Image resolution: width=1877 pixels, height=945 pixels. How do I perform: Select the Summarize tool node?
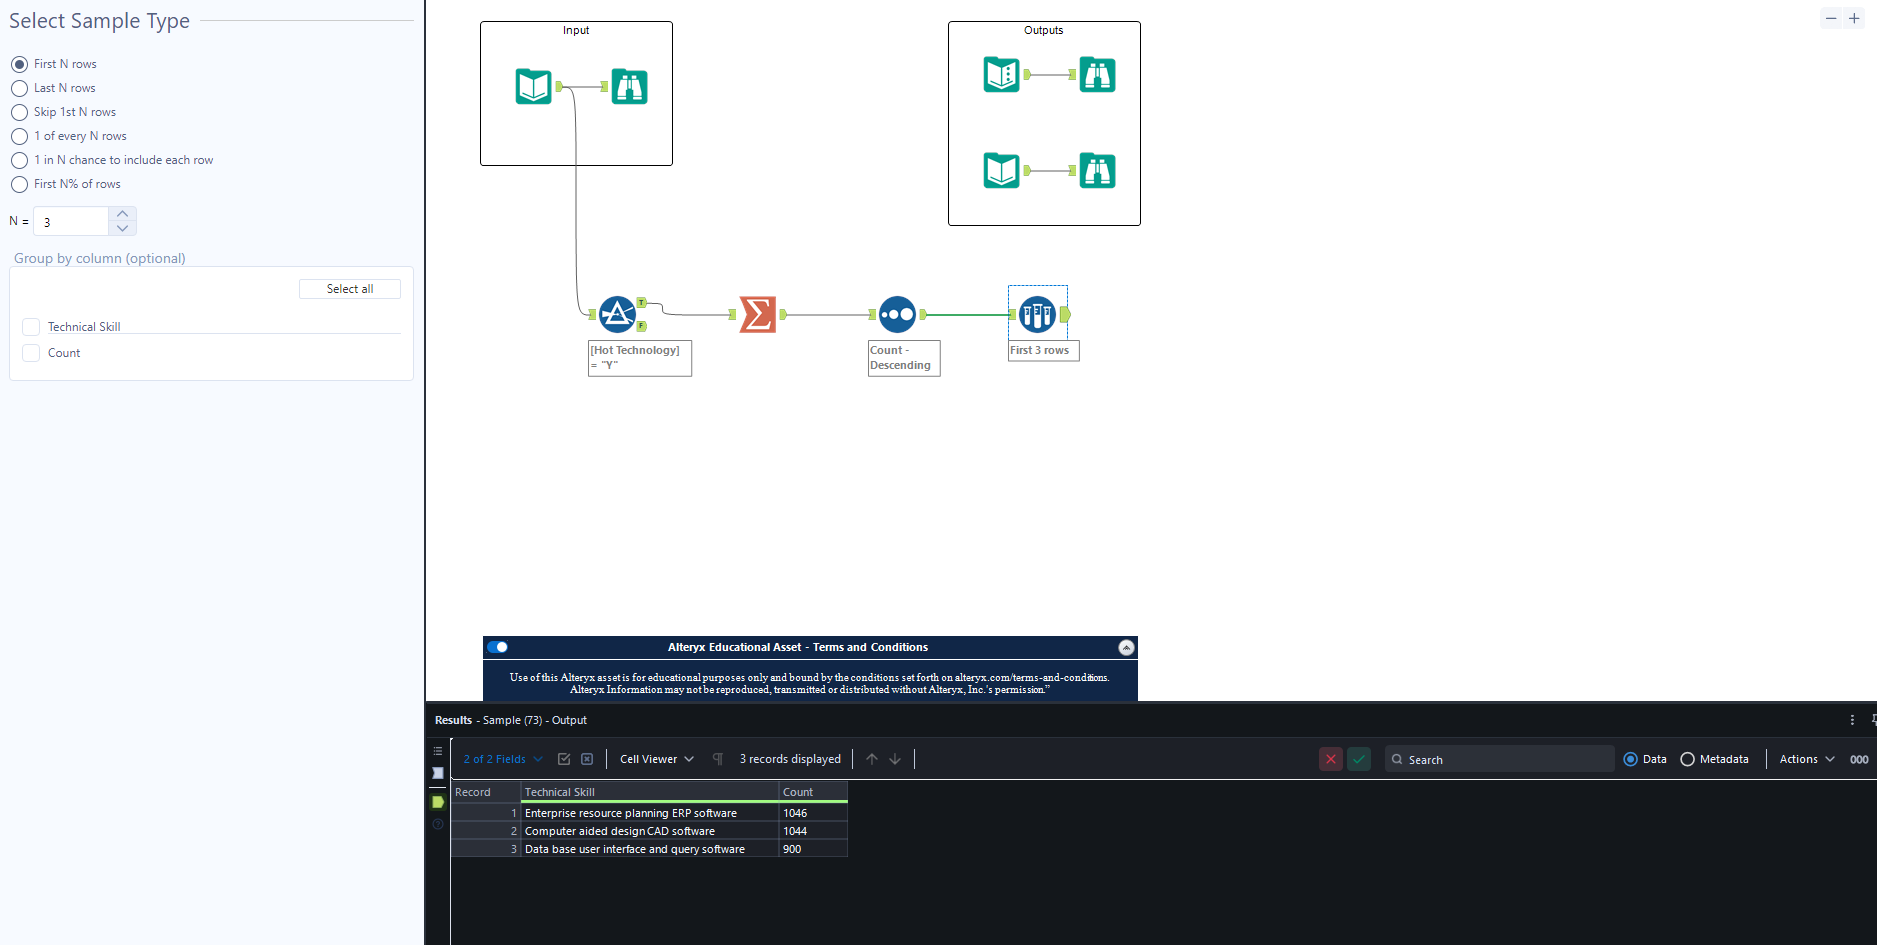click(x=758, y=314)
